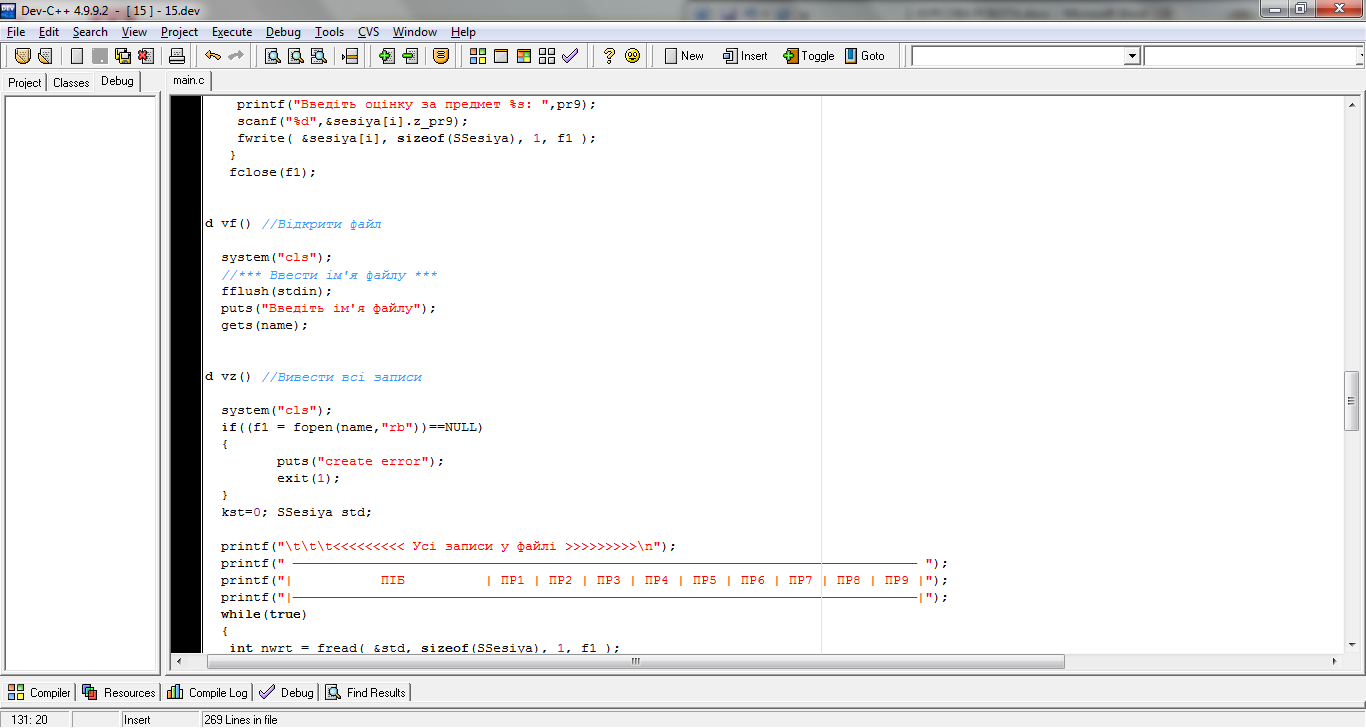Open the View menu
This screenshot has height=728, width=1366.
click(134, 32)
